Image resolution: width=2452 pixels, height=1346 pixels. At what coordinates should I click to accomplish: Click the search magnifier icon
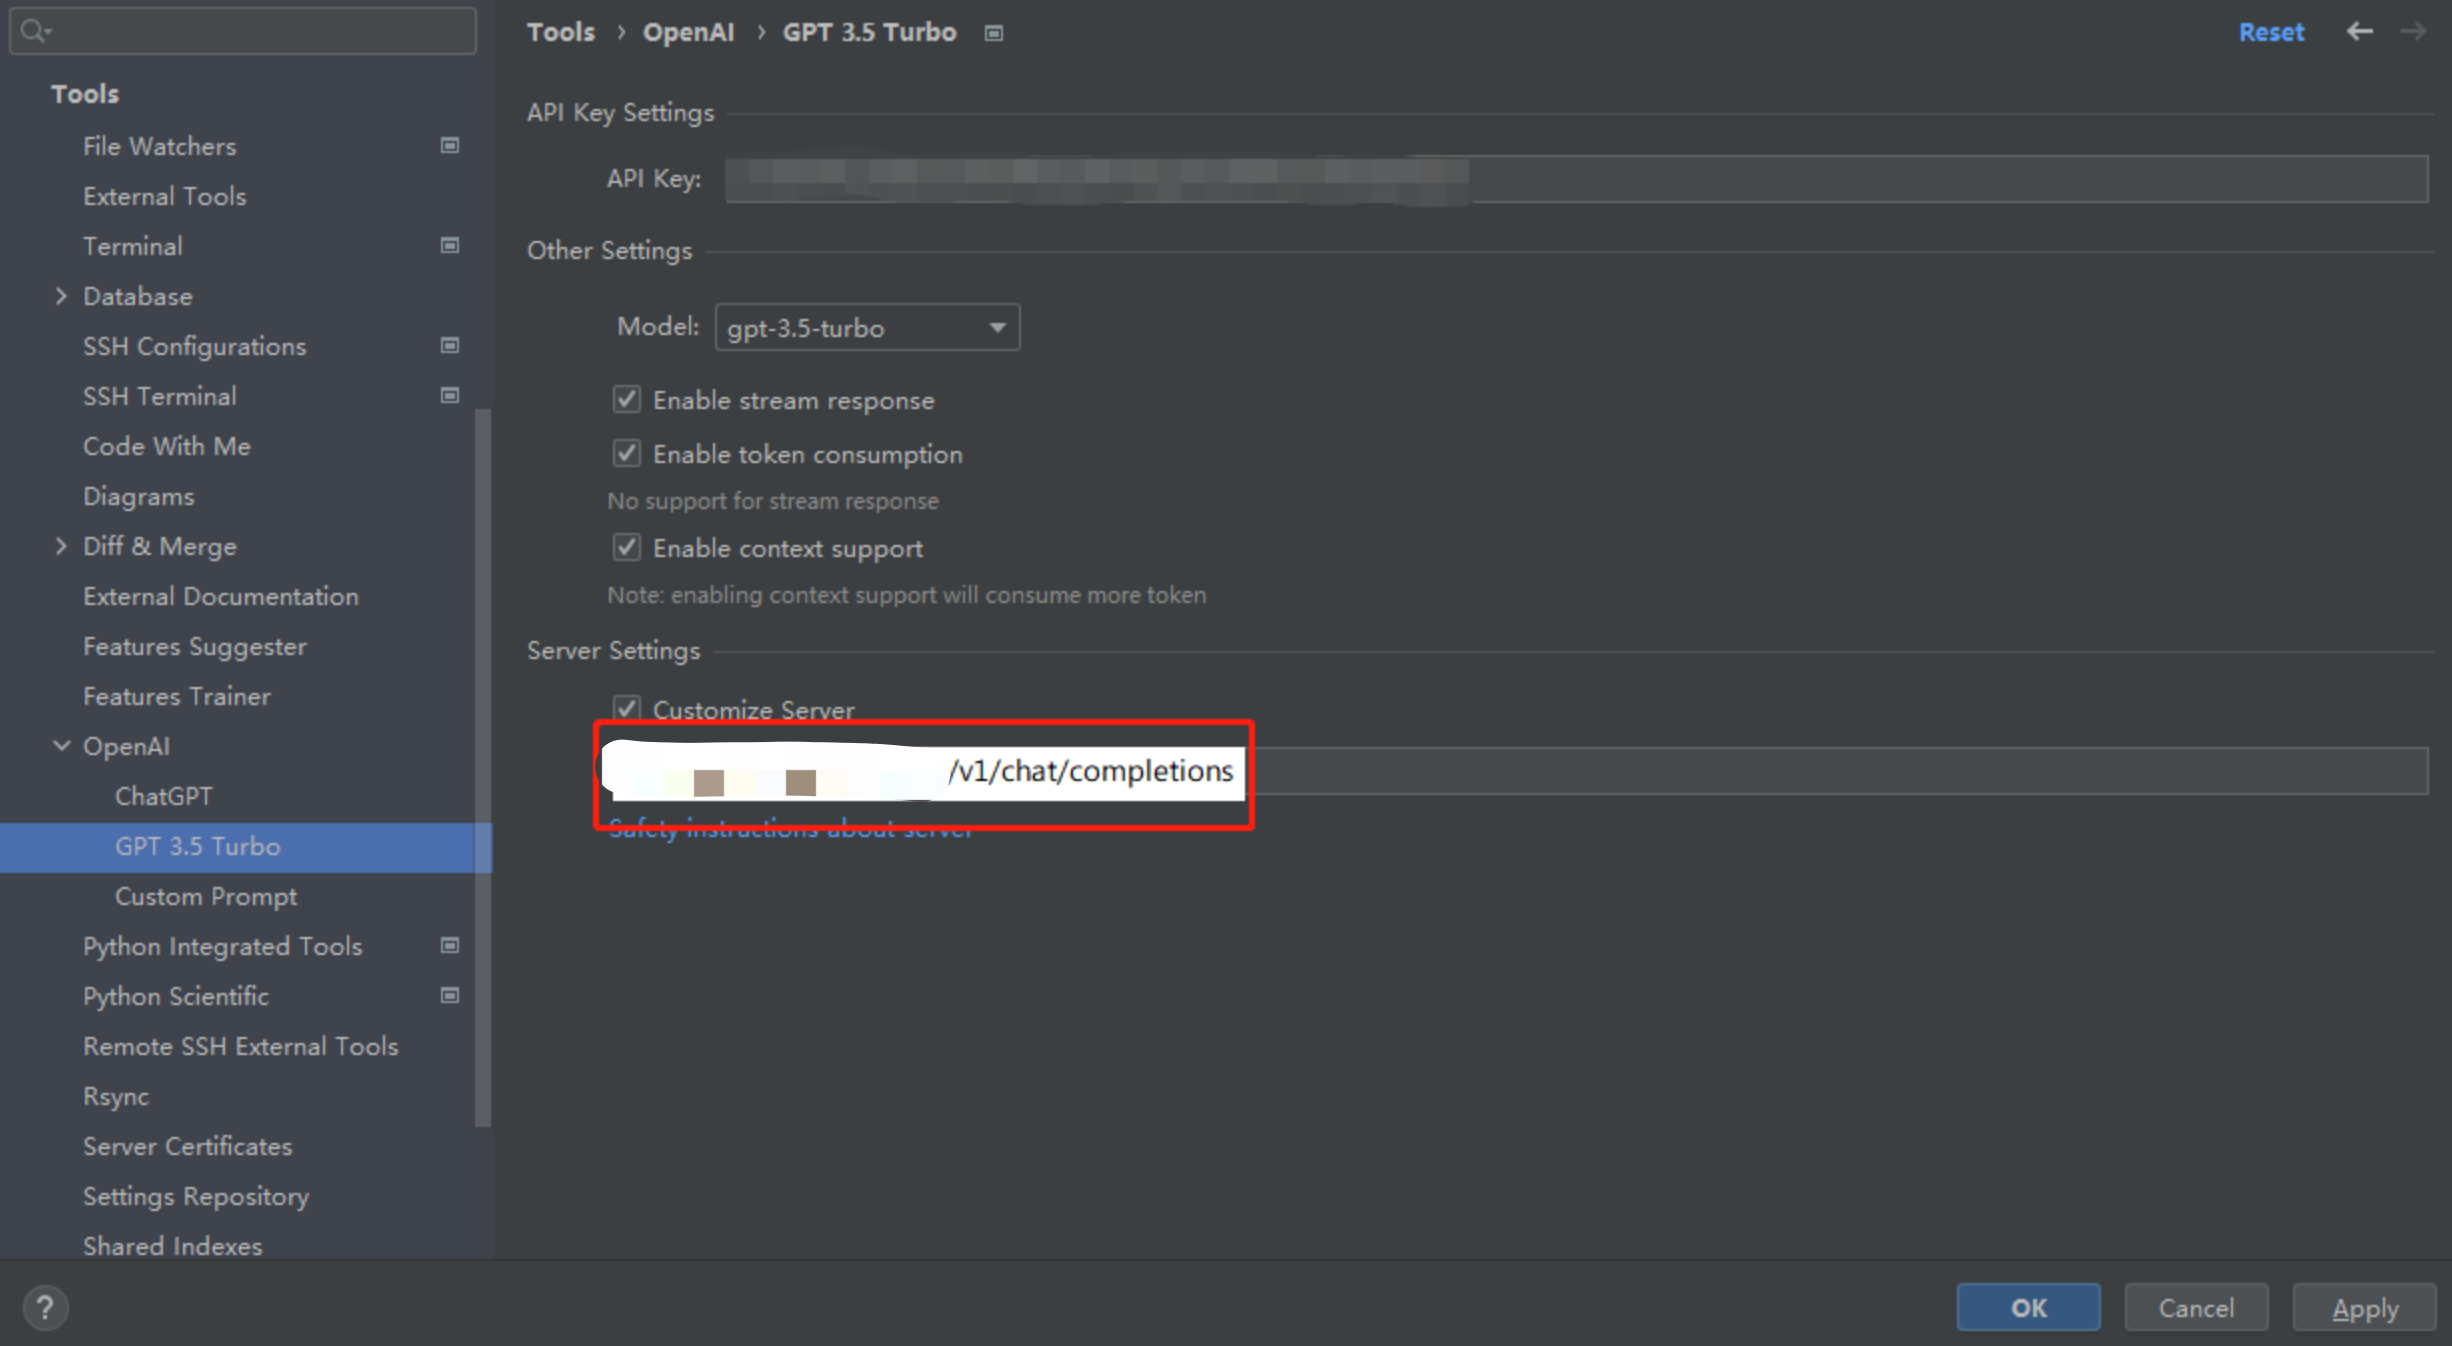34,31
